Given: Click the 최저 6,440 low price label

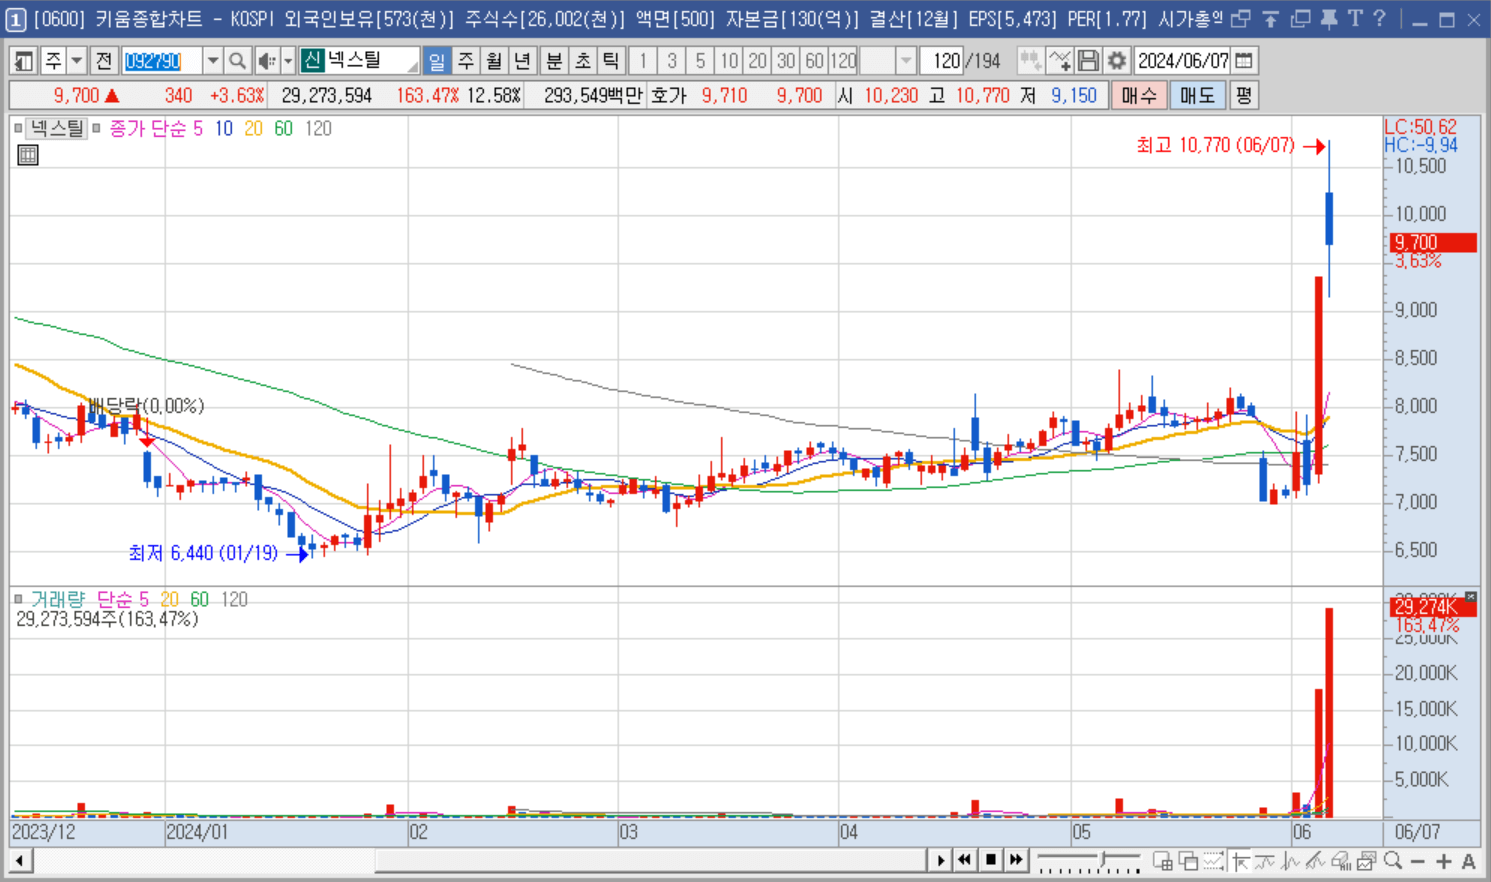Looking at the screenshot, I should tap(203, 553).
